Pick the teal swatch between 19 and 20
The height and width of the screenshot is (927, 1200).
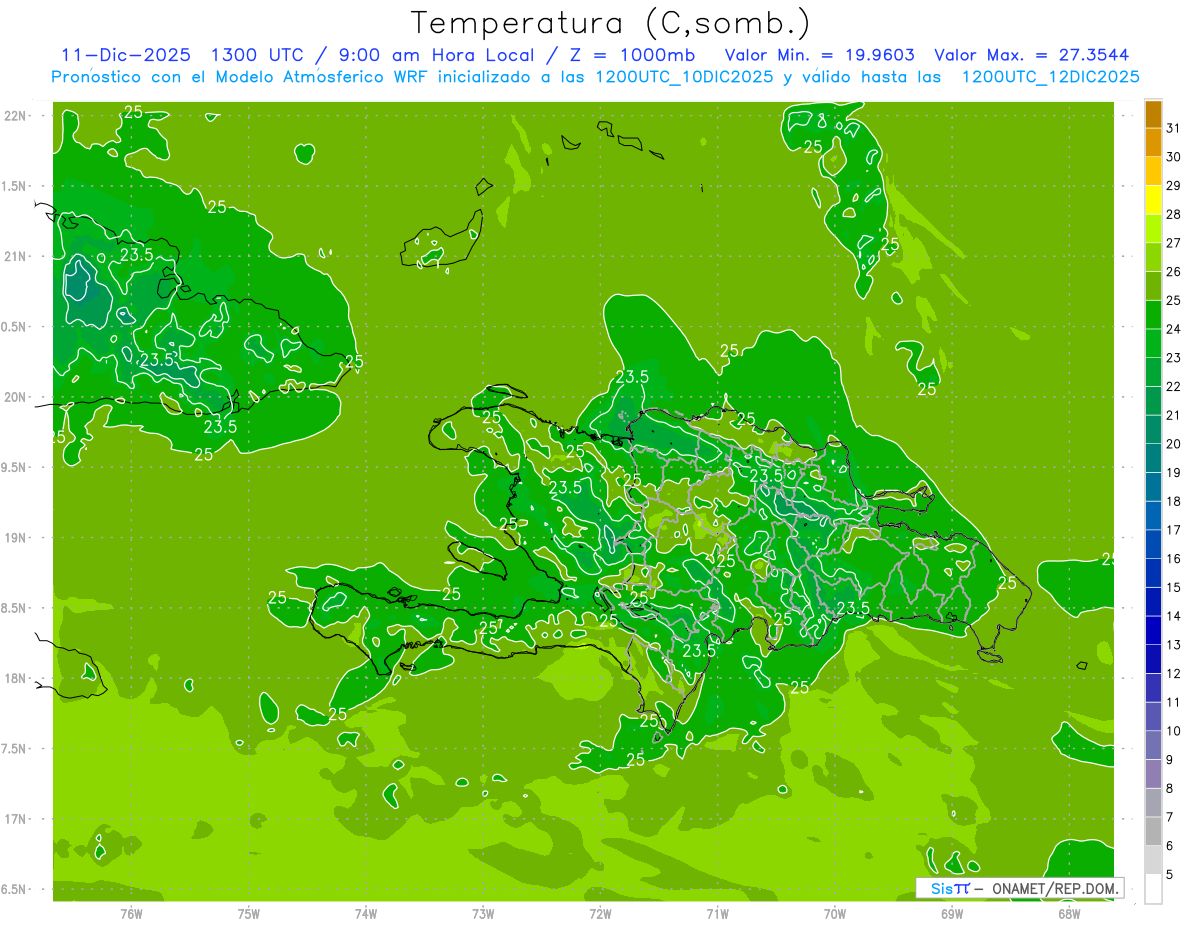[x=1153, y=458]
